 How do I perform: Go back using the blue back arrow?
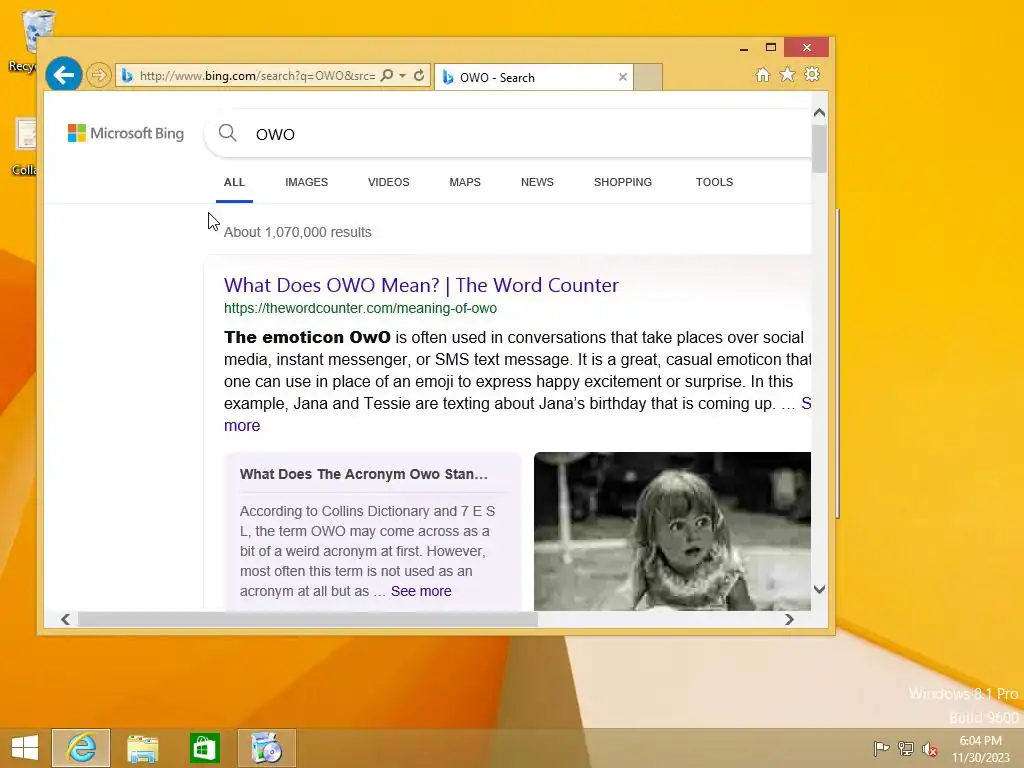point(63,75)
